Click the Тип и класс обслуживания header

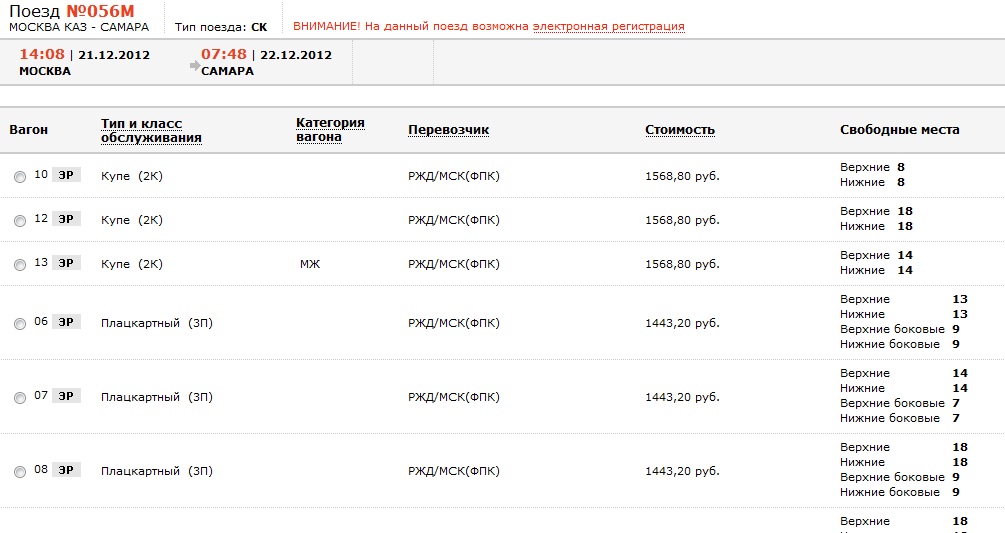pyautogui.click(x=151, y=131)
